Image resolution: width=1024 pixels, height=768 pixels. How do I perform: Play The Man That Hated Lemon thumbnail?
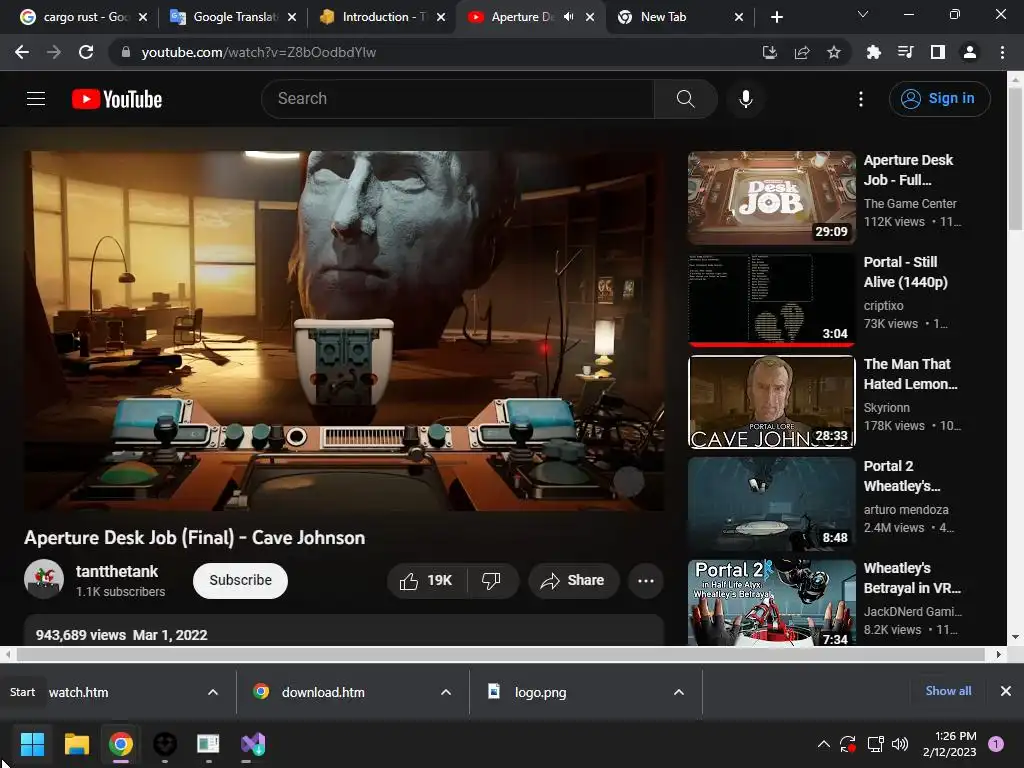(771, 402)
